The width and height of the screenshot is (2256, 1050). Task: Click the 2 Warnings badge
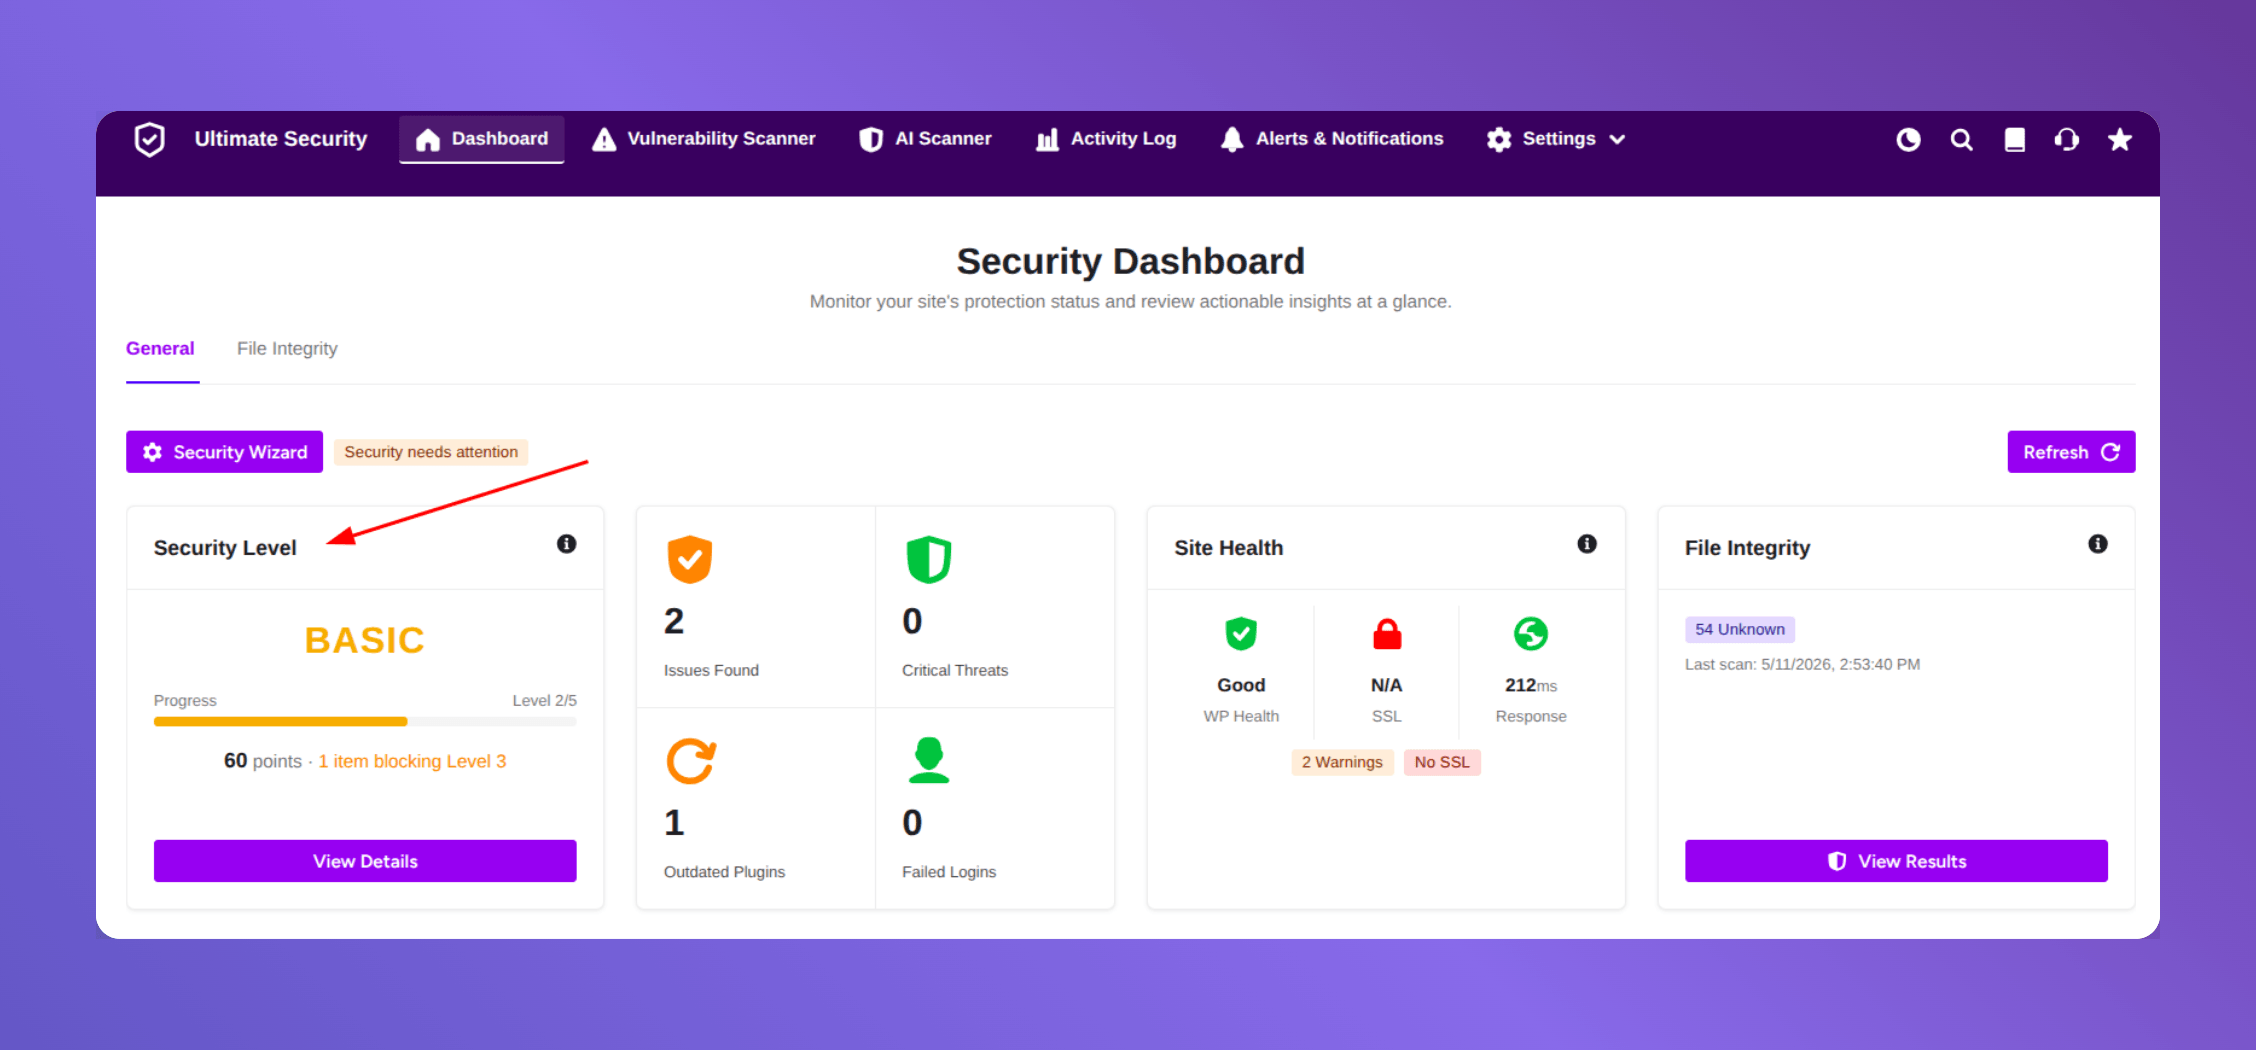click(1342, 762)
